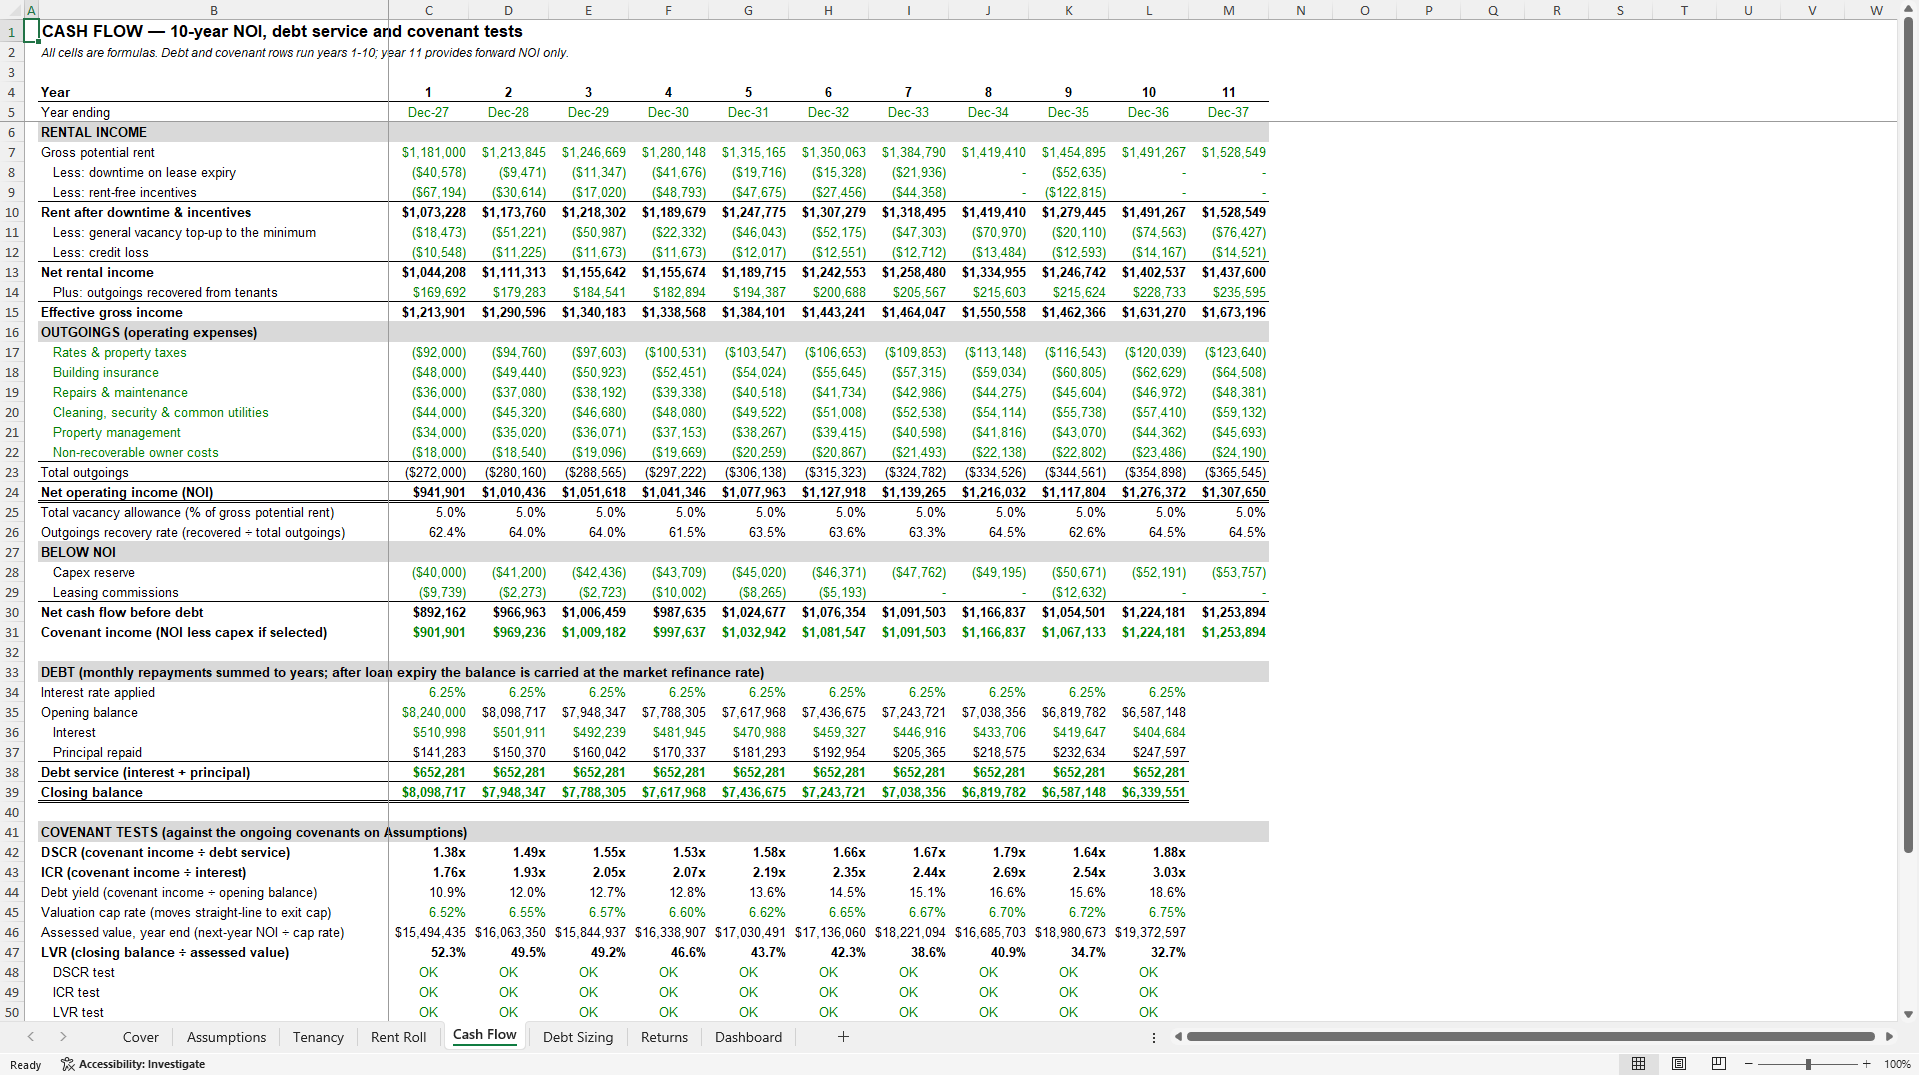Click vertical scrollbar up arrow
Screen dimensions: 1919x1075
click(1908, 10)
